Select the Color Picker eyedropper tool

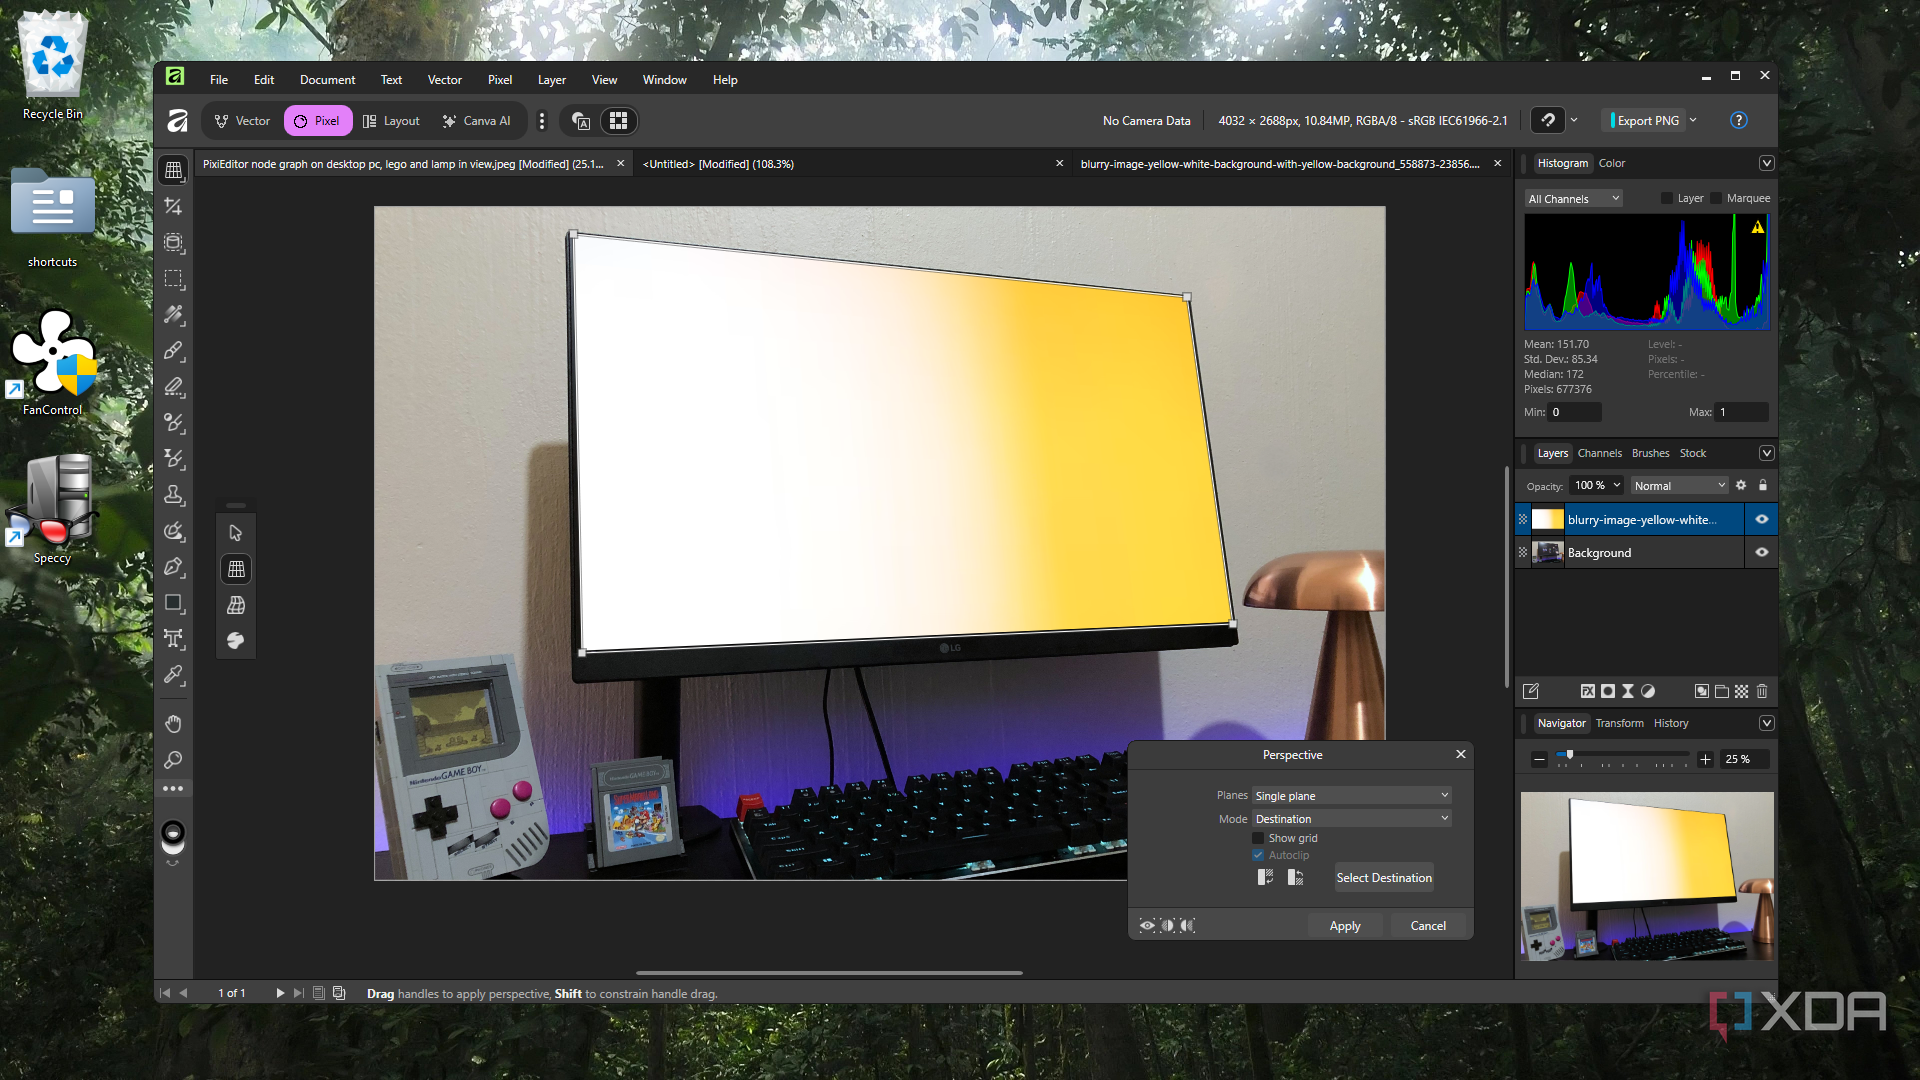point(173,675)
